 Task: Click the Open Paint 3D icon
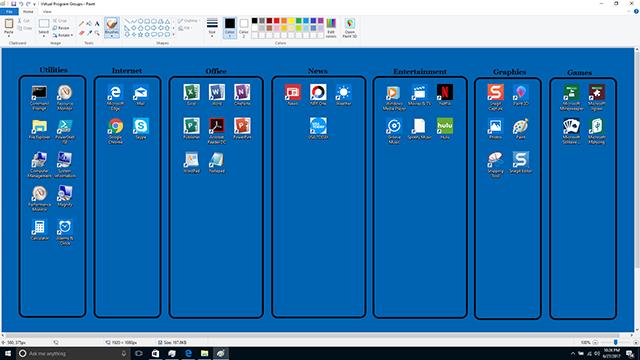tap(349, 23)
